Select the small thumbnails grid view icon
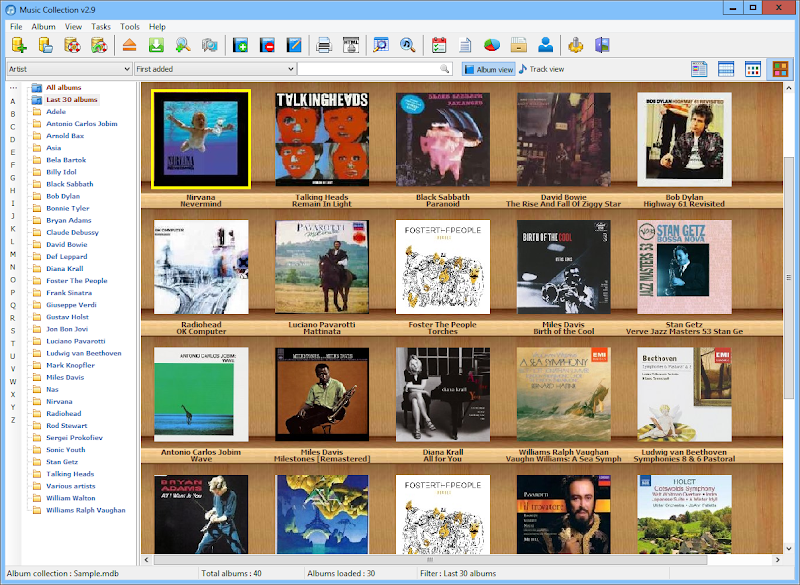This screenshot has height=585, width=800. point(753,69)
